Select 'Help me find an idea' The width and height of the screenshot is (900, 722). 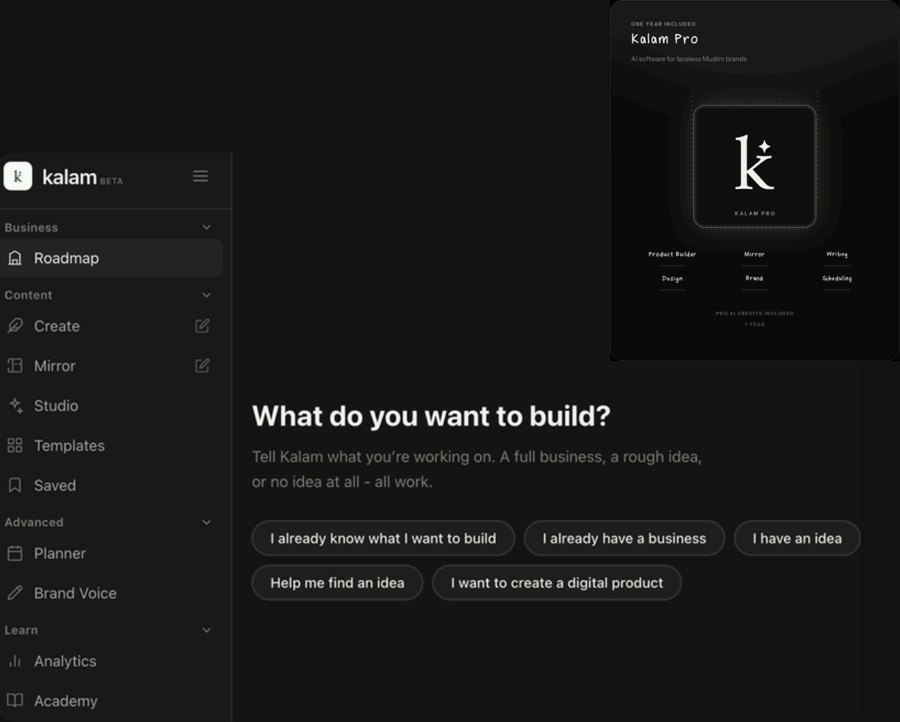(337, 583)
